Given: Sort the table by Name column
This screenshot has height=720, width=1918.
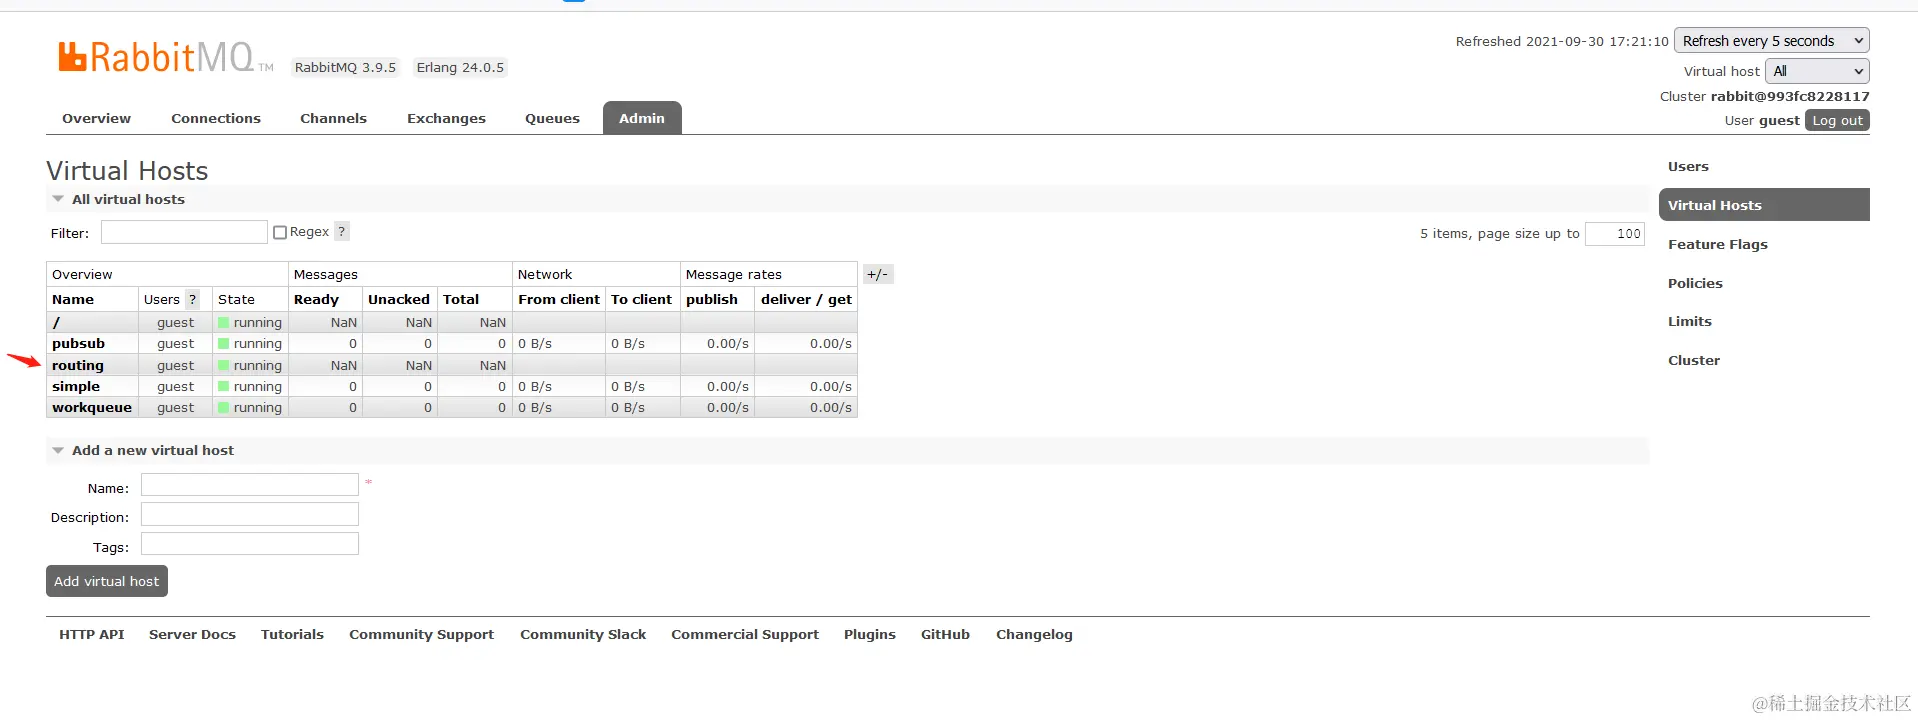Looking at the screenshot, I should click(x=73, y=299).
